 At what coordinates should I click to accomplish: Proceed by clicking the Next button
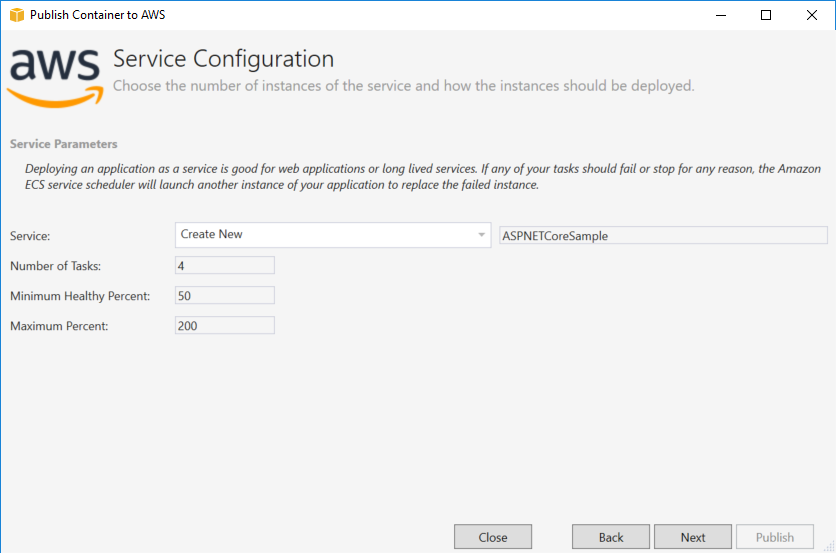[x=693, y=537]
